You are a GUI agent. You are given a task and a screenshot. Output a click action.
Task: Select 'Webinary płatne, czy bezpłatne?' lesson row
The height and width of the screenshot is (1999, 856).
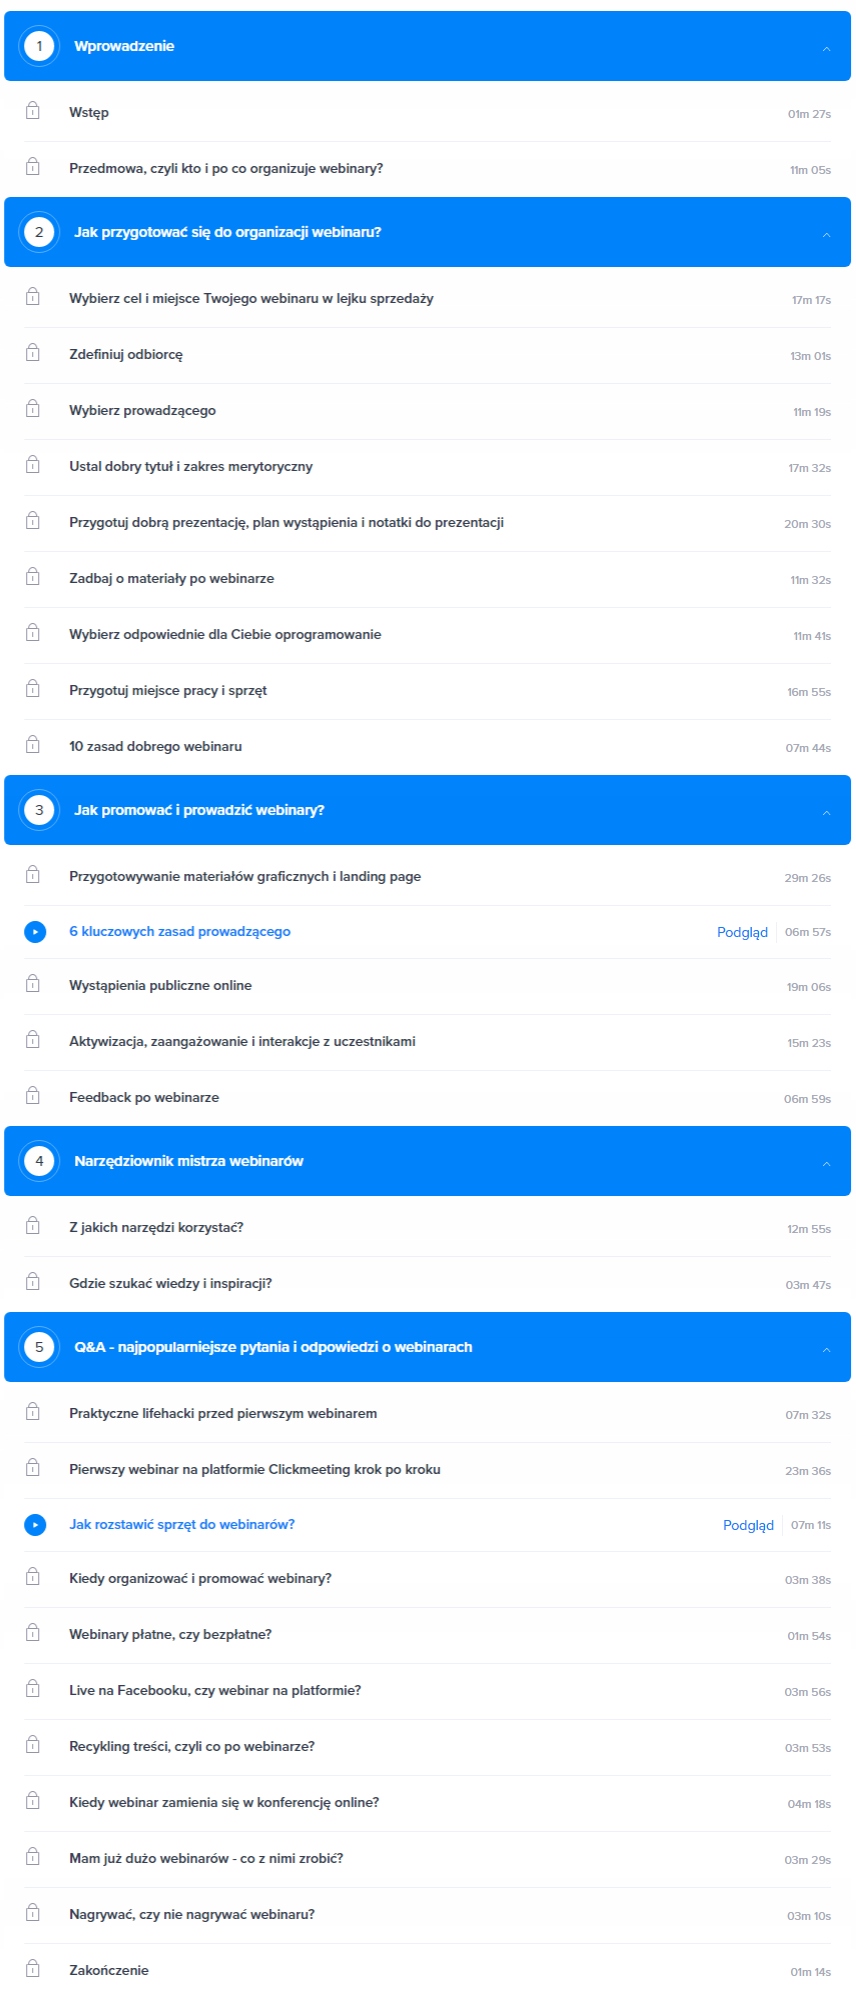point(428,1635)
